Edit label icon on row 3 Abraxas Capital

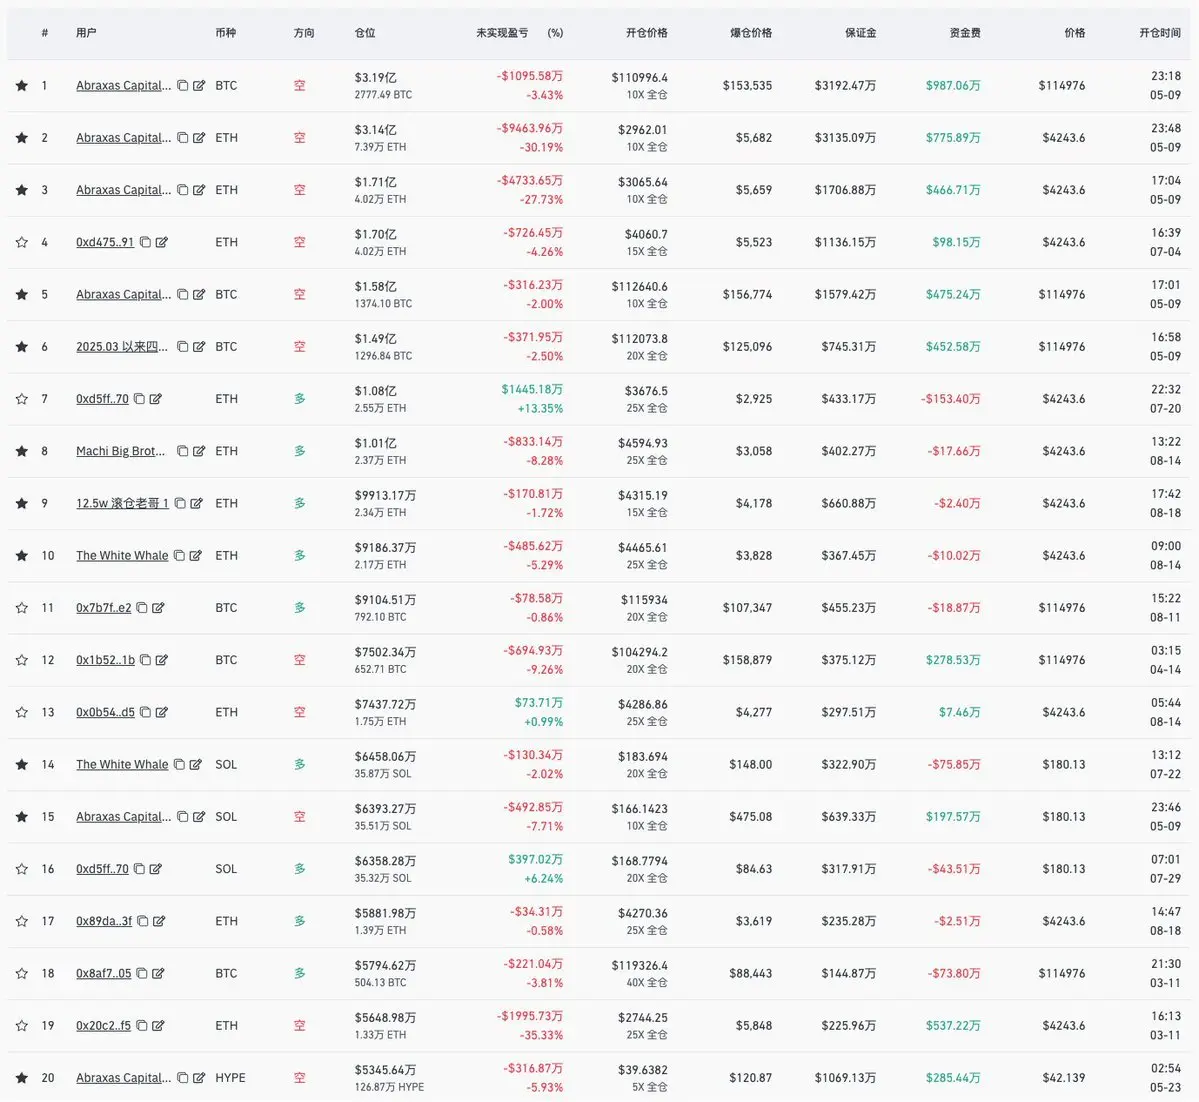pos(199,190)
